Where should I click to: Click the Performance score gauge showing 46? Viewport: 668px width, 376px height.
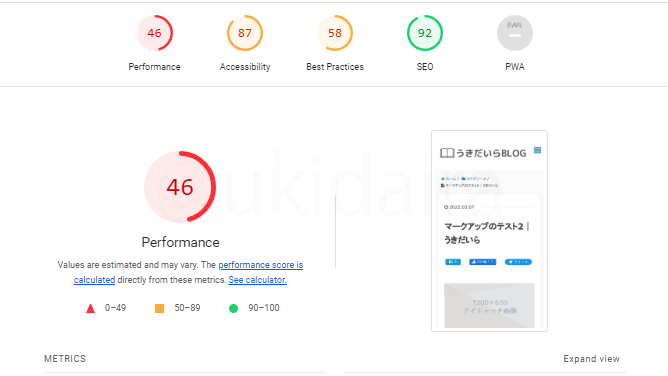click(x=155, y=33)
